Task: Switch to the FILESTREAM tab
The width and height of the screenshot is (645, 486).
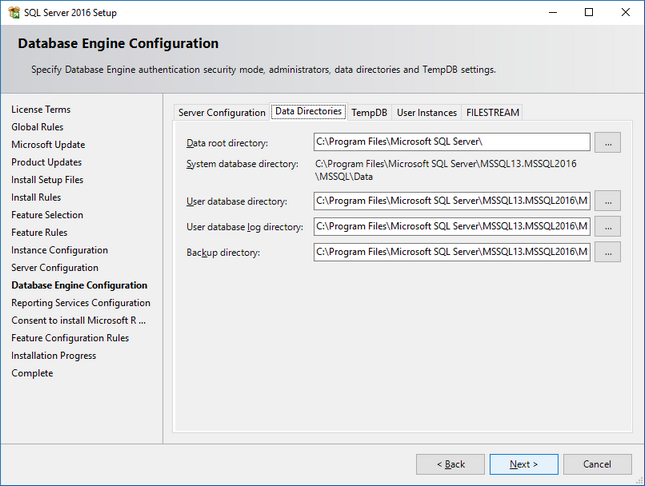Action: [492, 112]
